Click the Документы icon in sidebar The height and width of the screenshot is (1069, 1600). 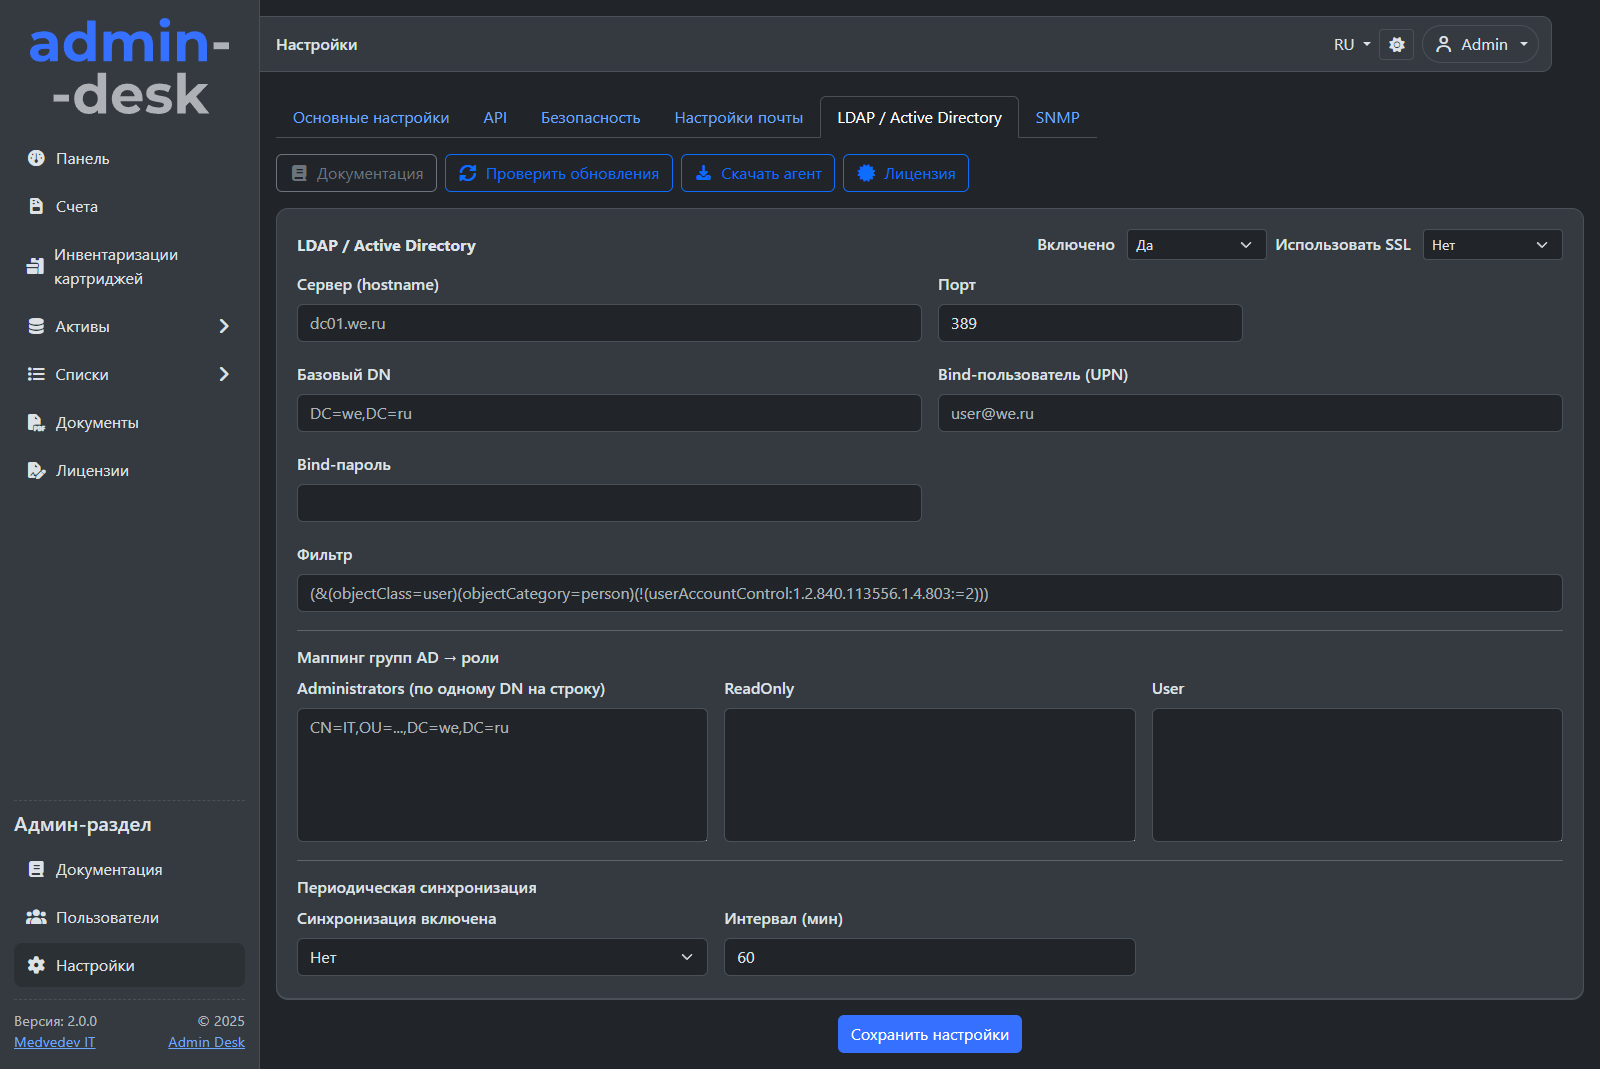coord(36,422)
